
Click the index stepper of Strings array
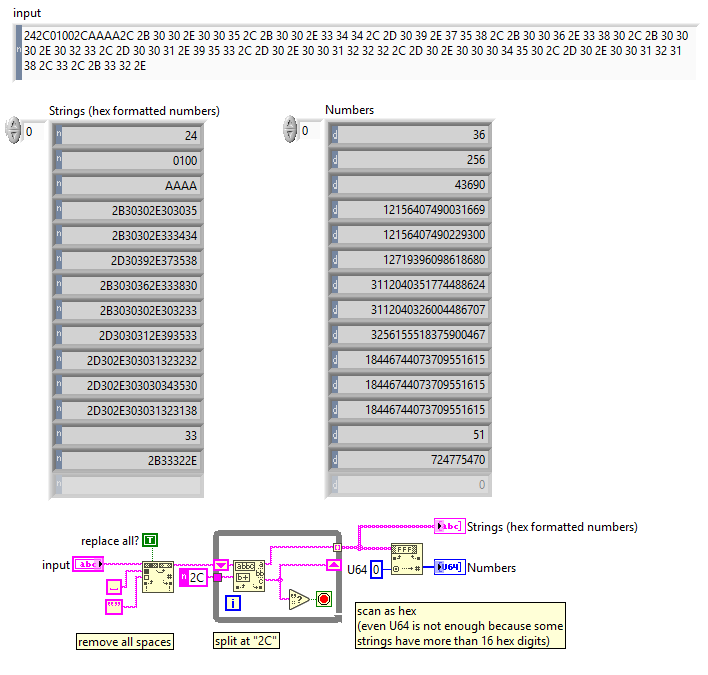[14, 130]
